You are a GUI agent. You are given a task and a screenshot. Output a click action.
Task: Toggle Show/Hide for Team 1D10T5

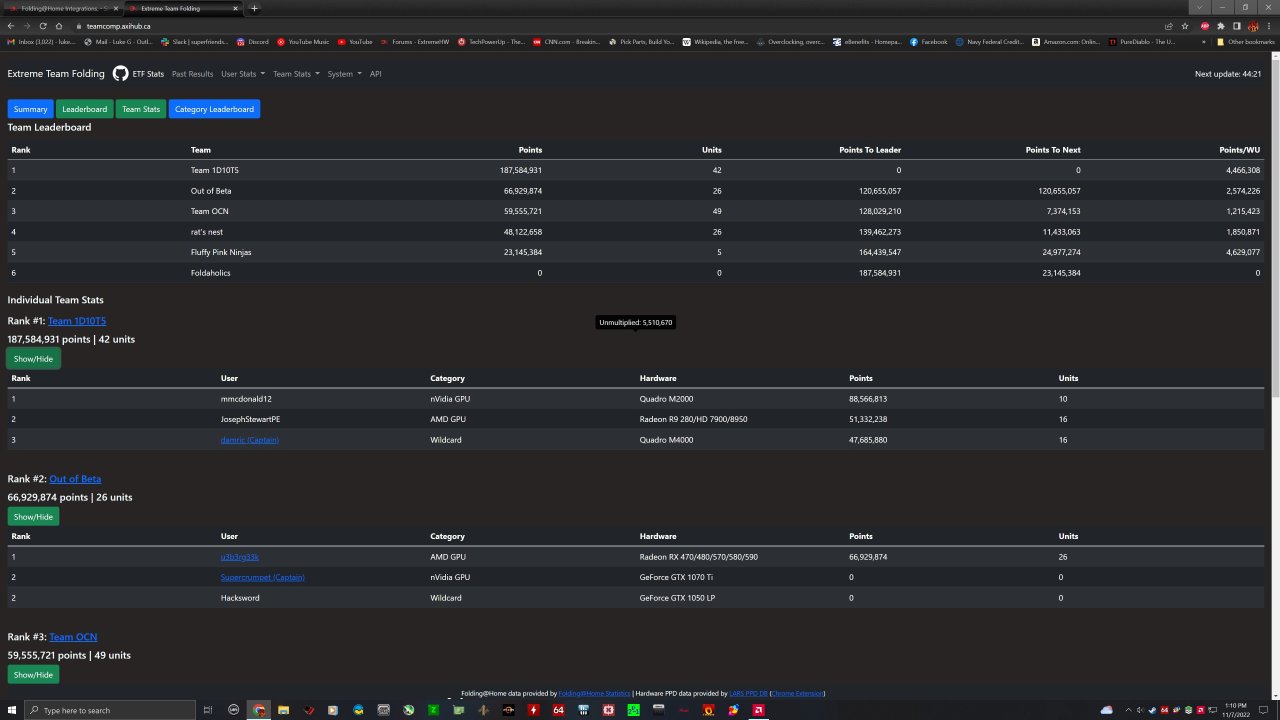[x=33, y=359]
